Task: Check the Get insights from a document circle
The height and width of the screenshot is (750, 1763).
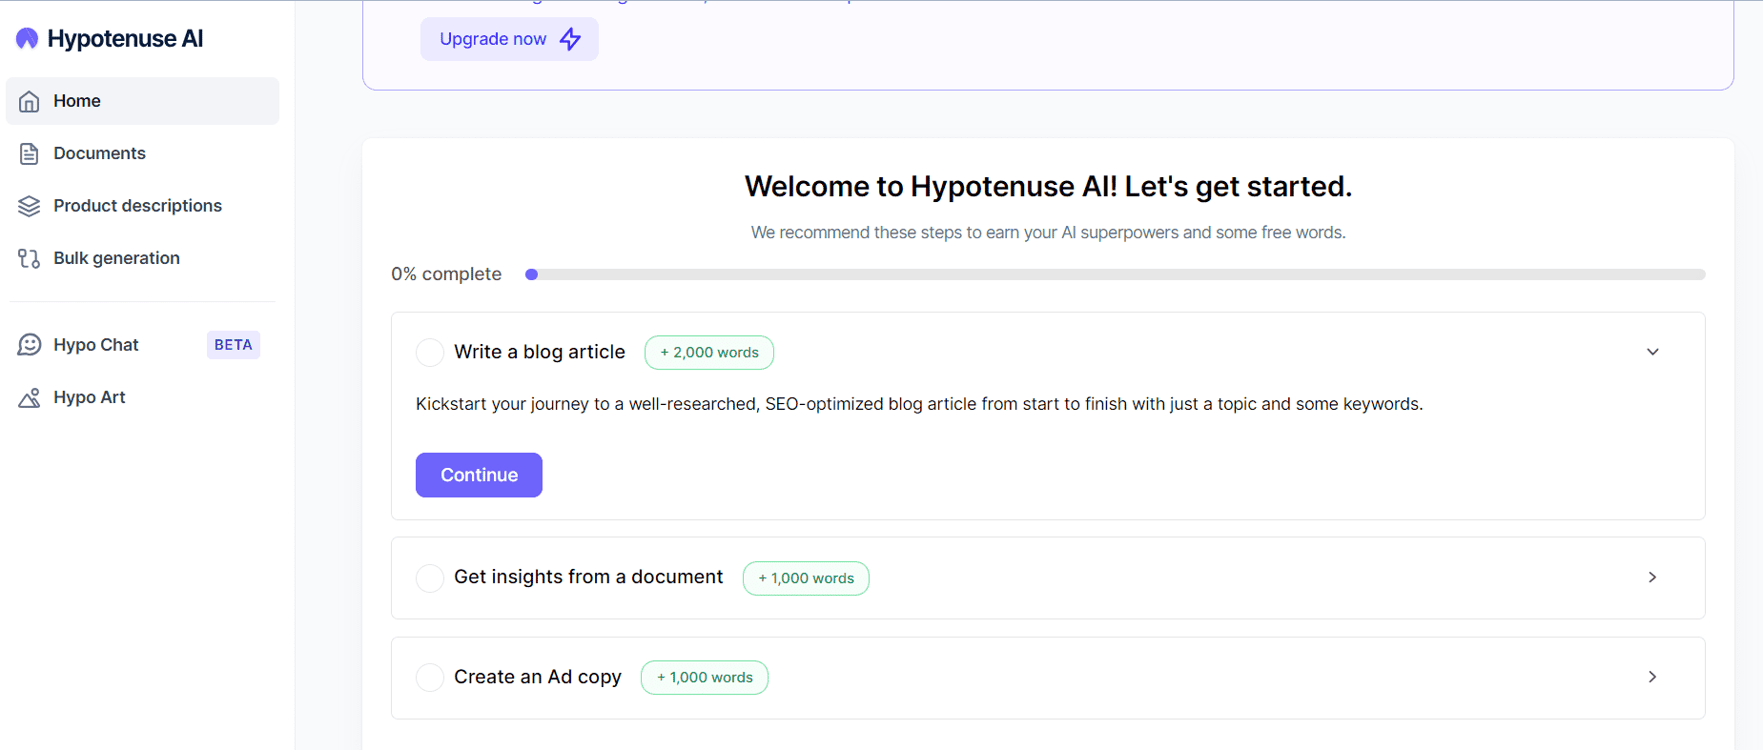Action: tap(430, 578)
